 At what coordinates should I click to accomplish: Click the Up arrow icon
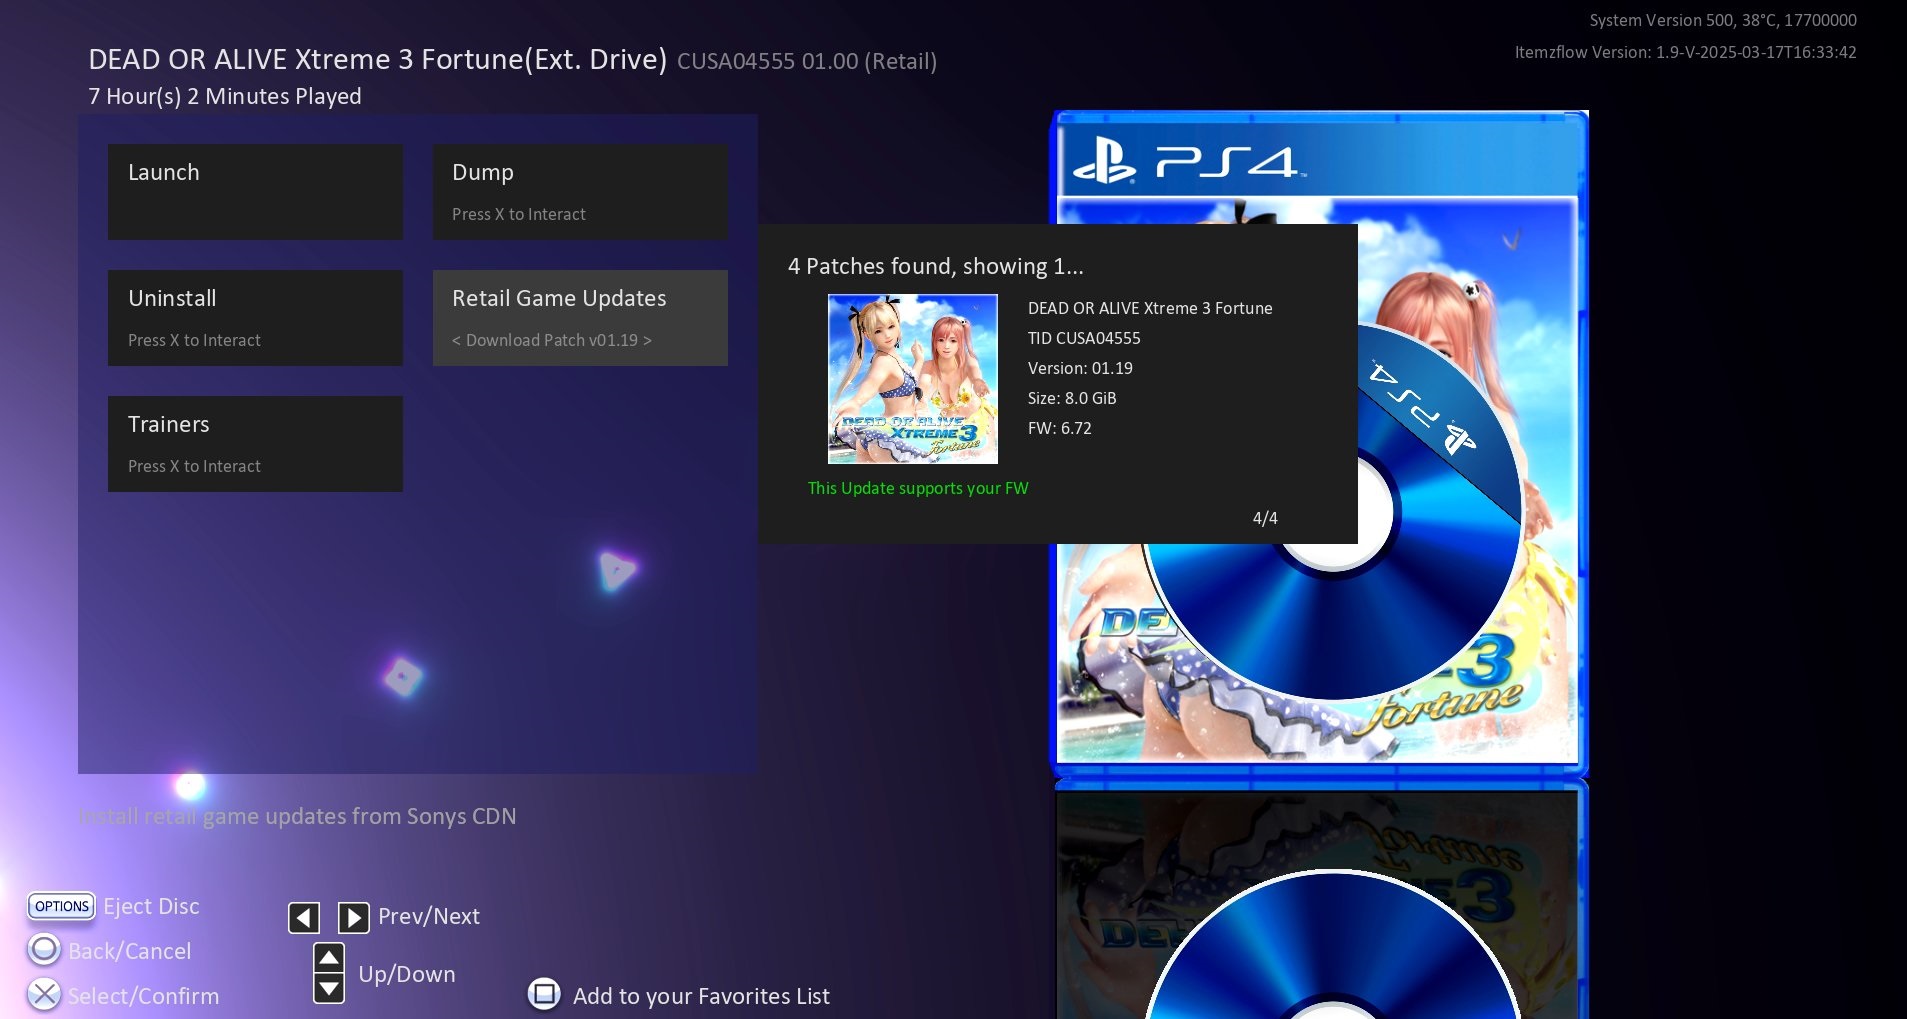coord(329,958)
